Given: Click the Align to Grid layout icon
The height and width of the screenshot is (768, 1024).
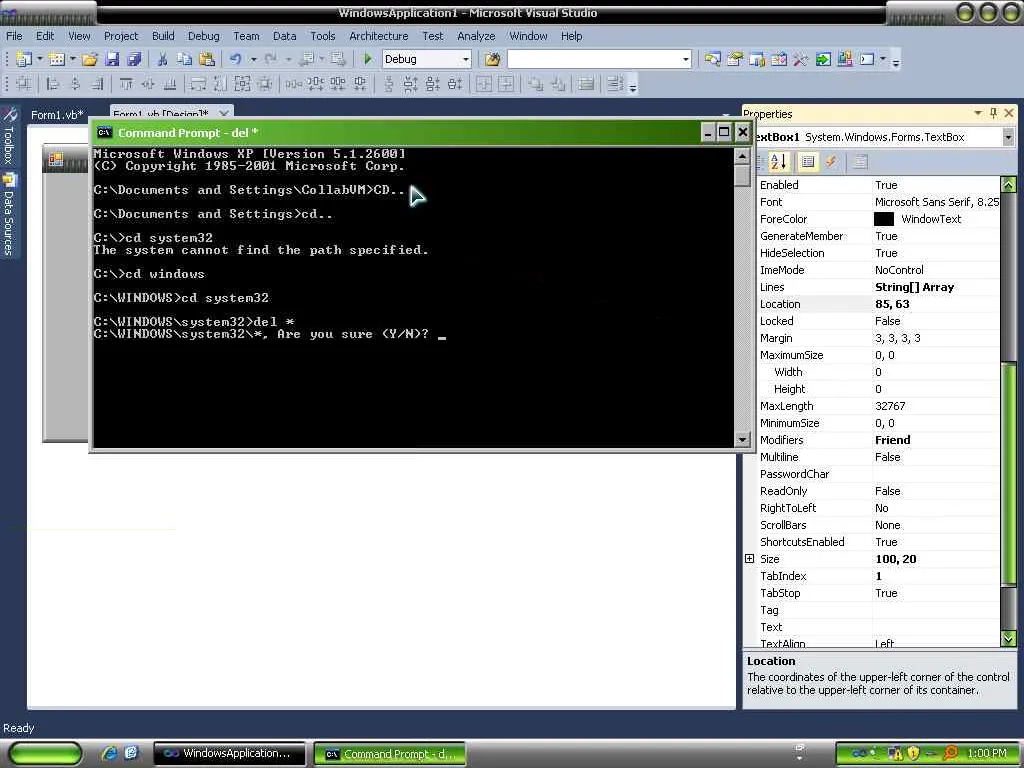Looking at the screenshot, I should click(24, 84).
